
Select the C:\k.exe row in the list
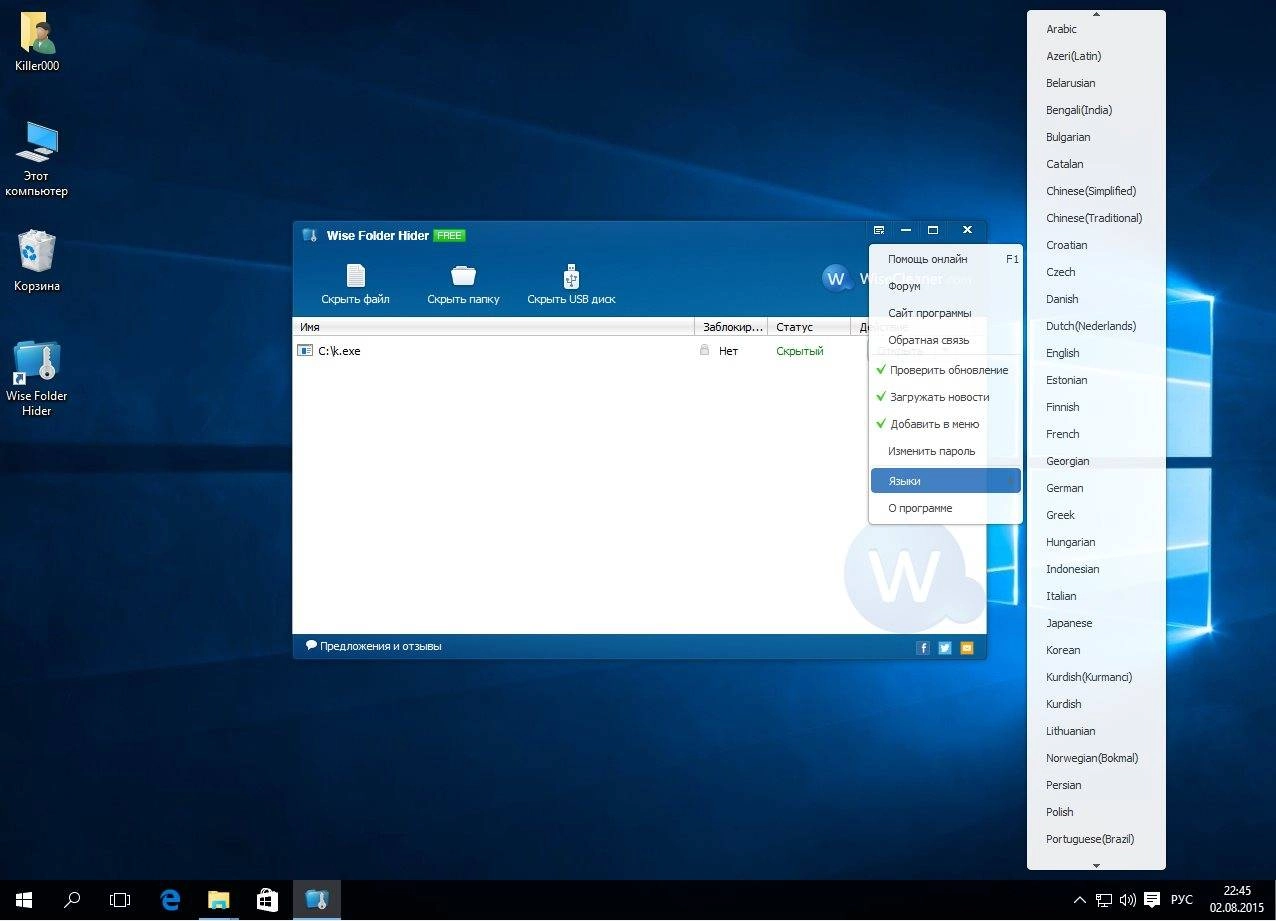(580, 351)
